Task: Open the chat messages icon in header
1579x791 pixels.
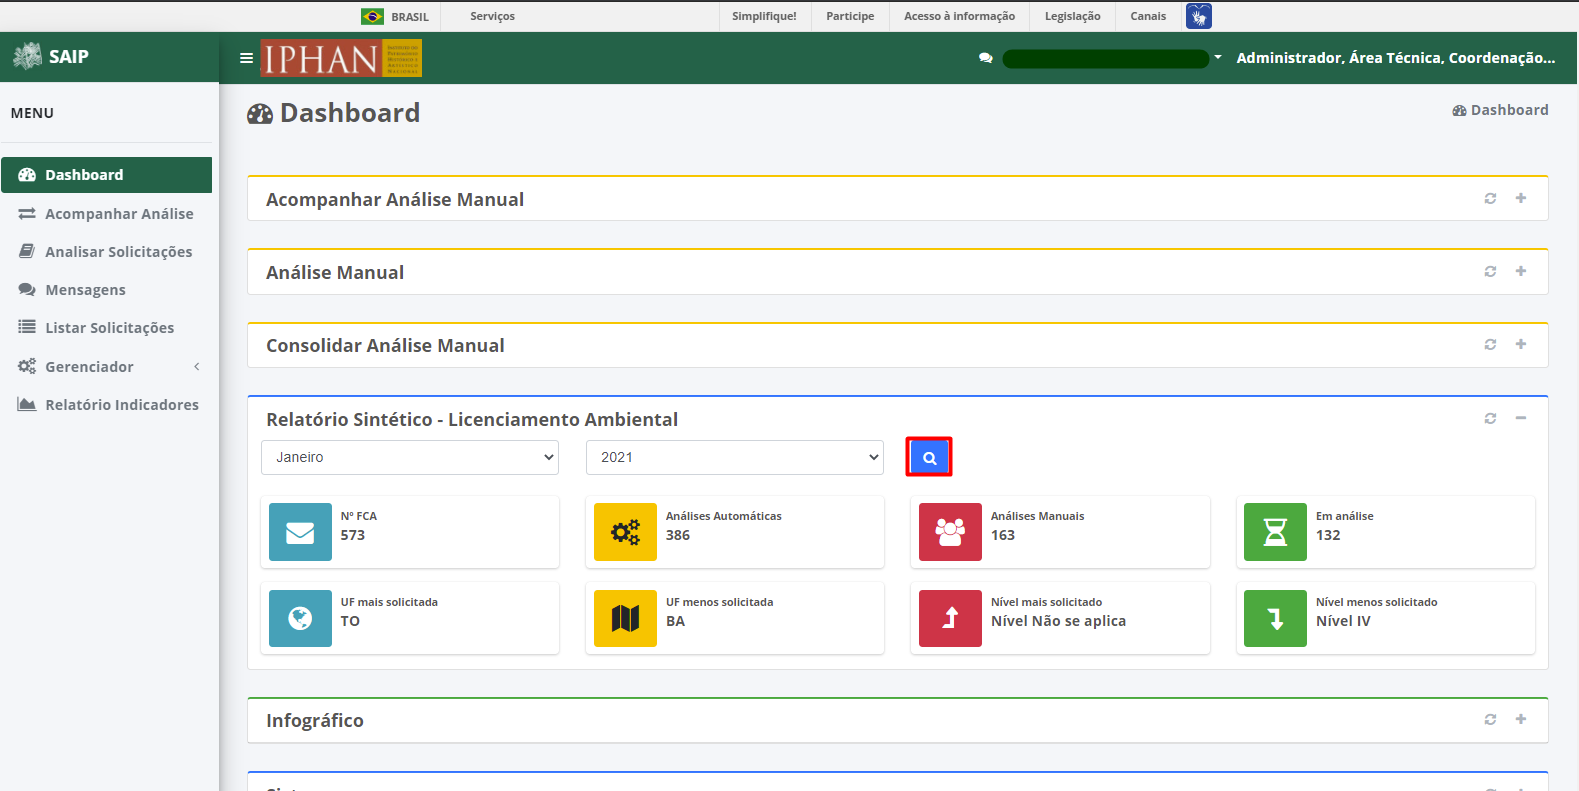Action: (x=986, y=58)
